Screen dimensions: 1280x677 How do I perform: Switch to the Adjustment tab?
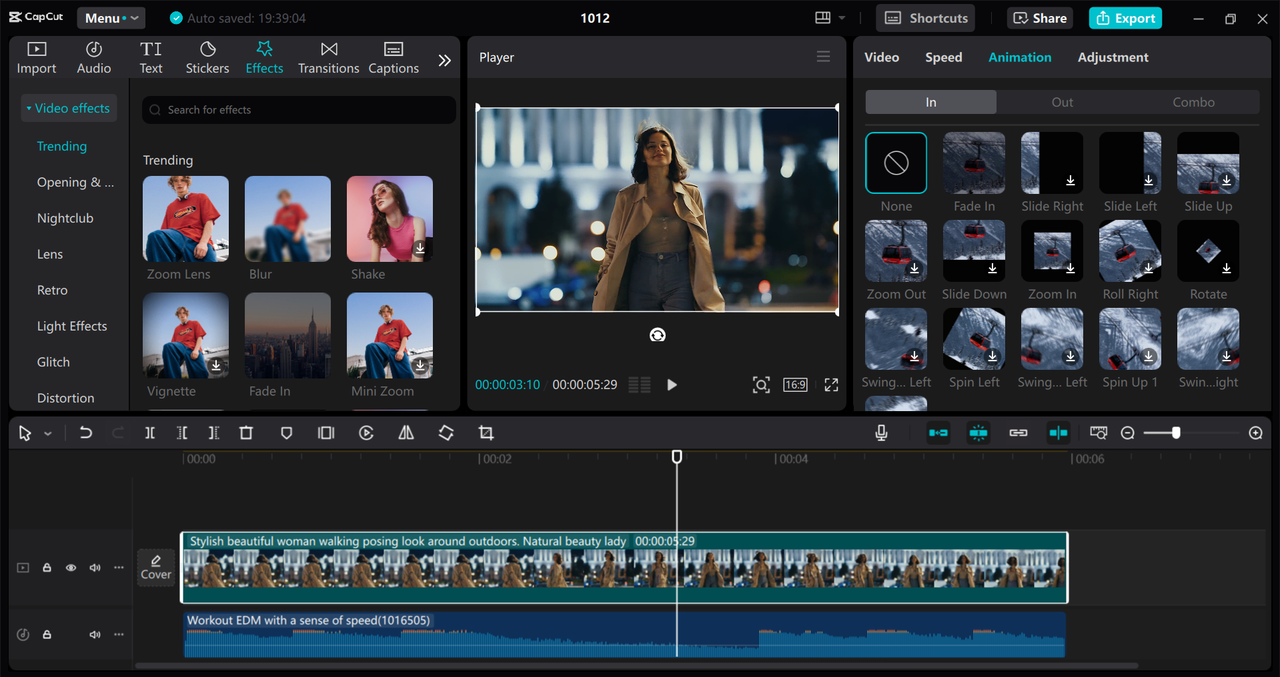(1113, 57)
